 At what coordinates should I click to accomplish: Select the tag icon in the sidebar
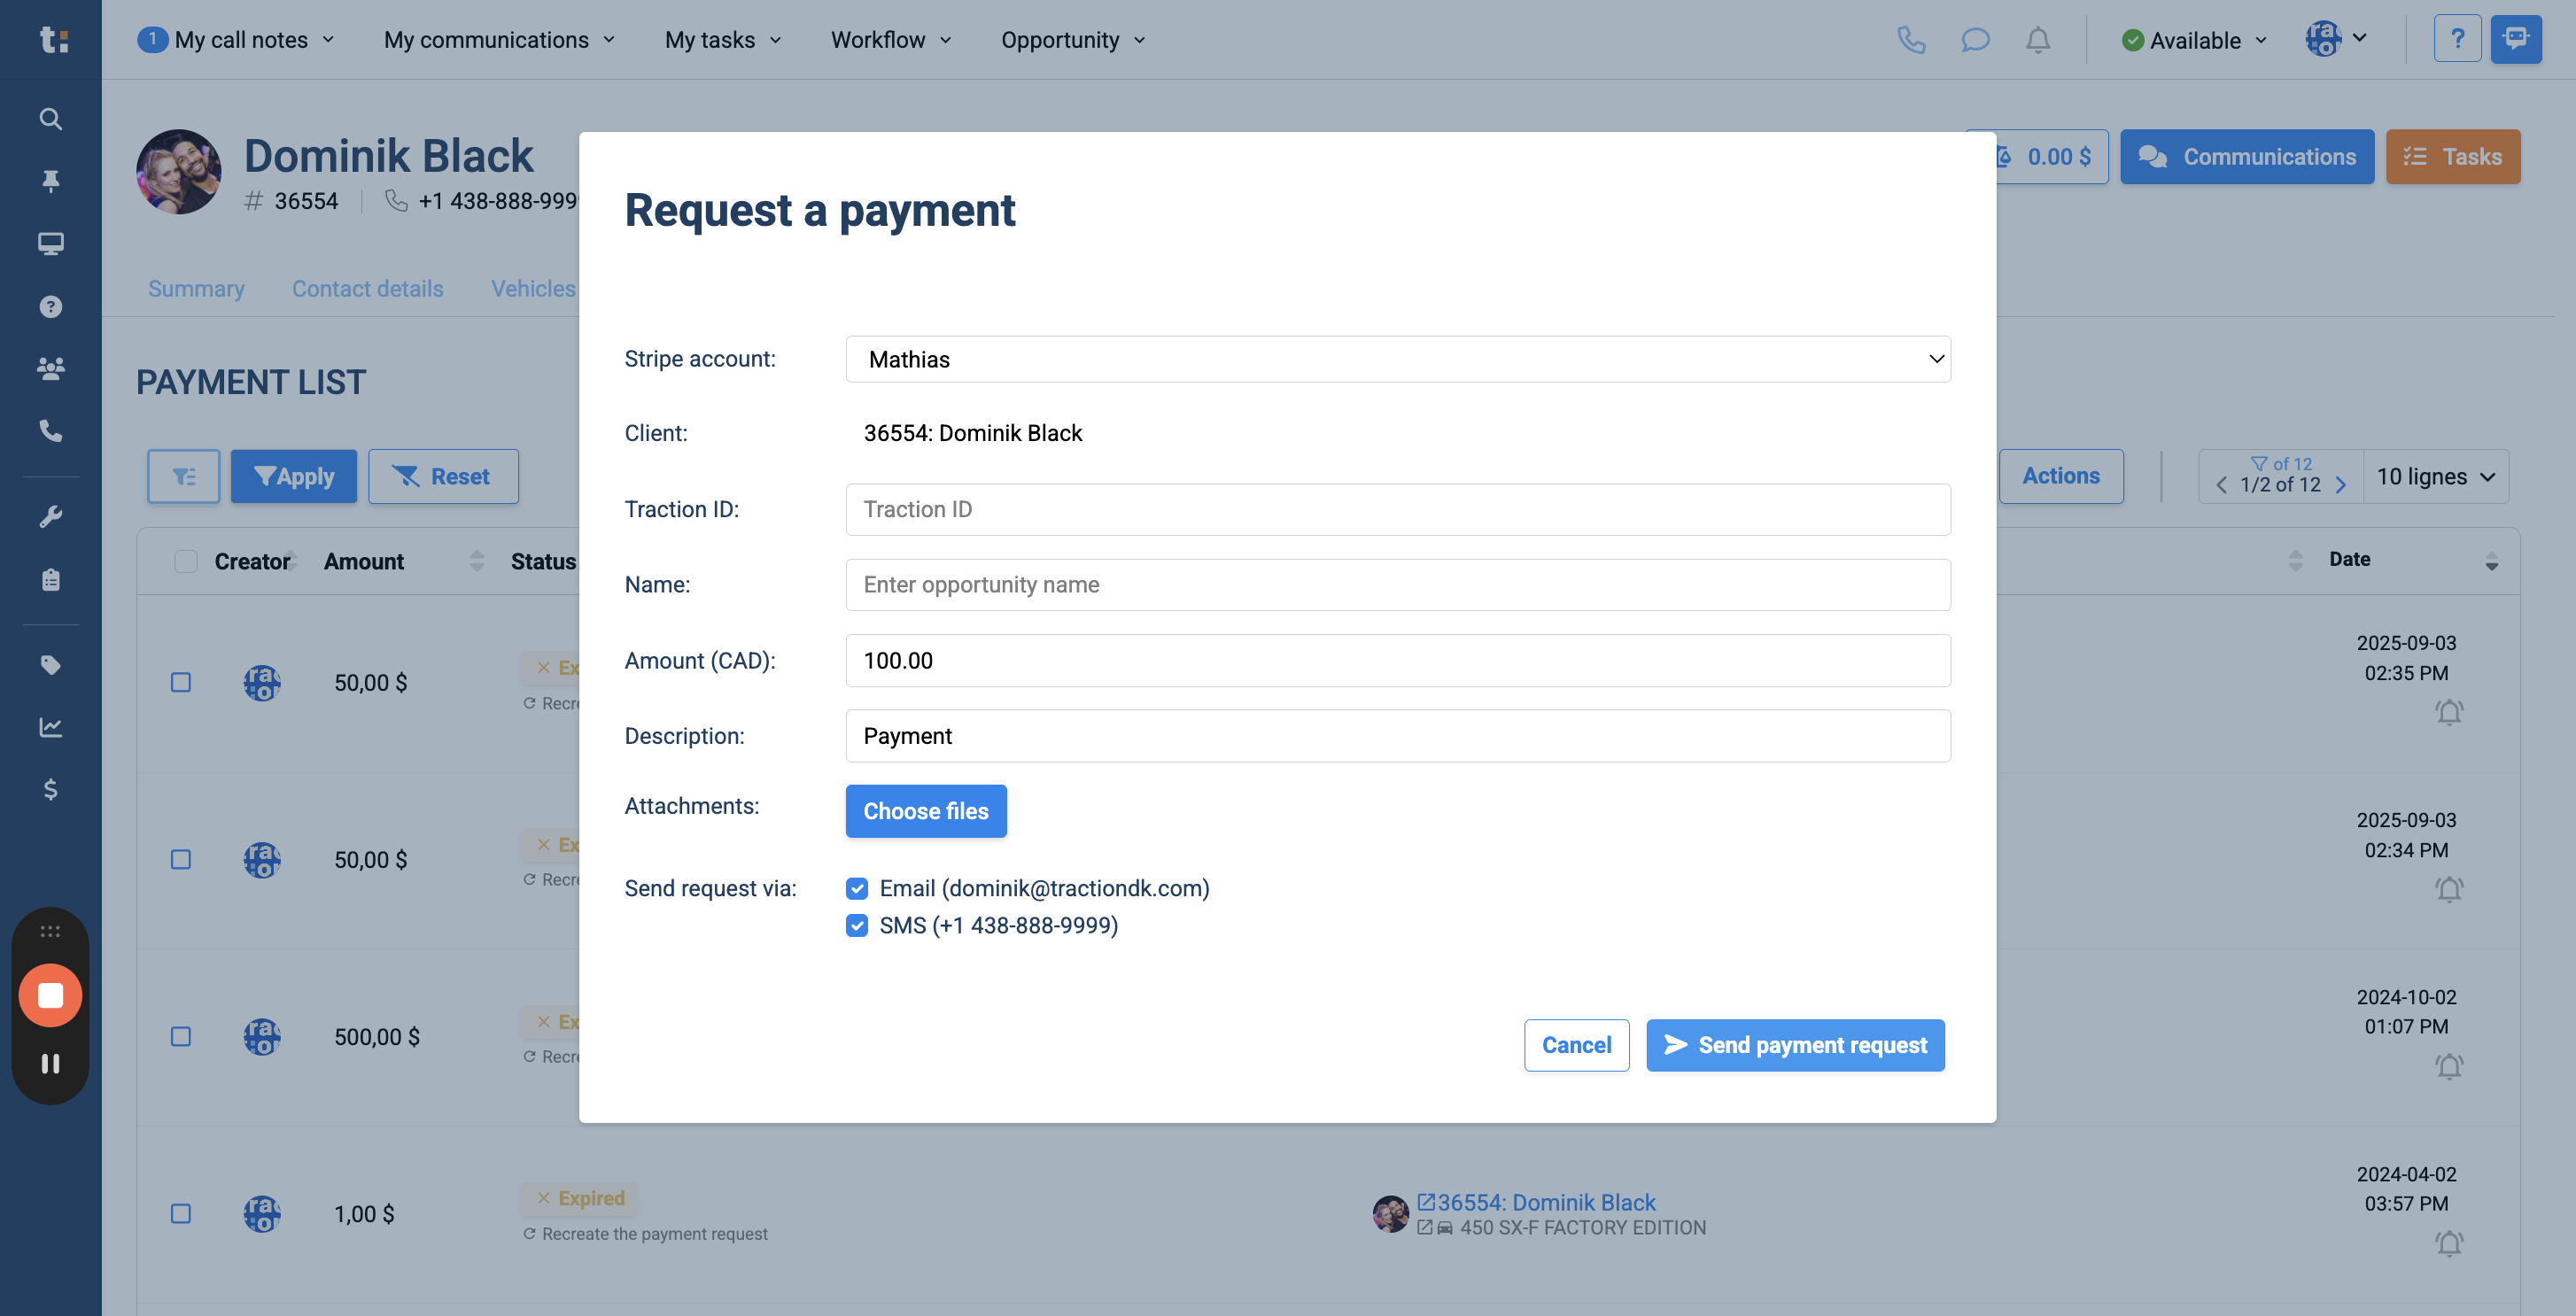50,664
